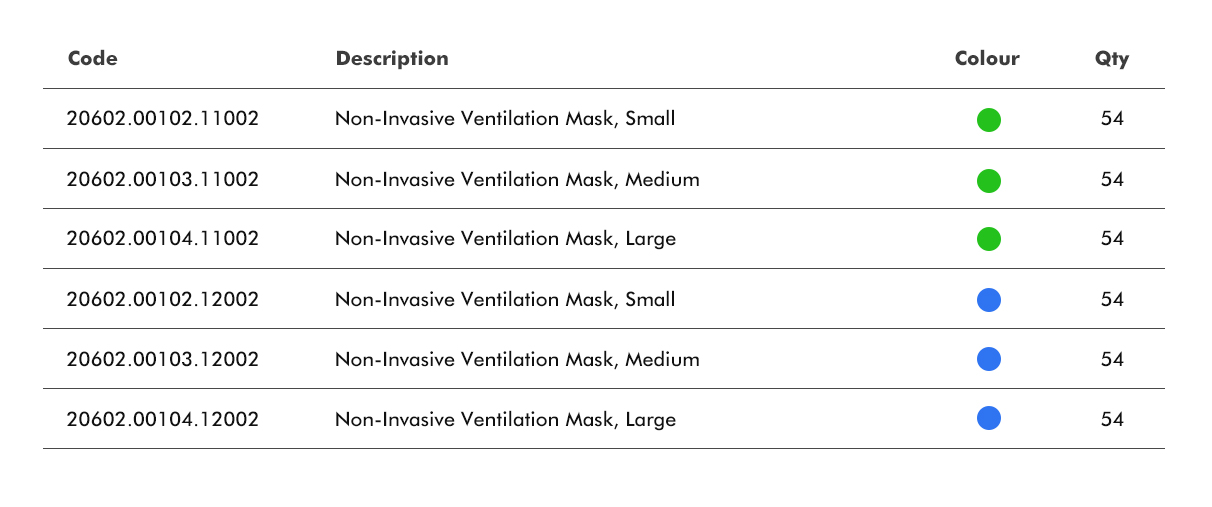Click product code 20602.00102.11002
Image resolution: width=1212 pixels, height=507 pixels.
tap(163, 119)
